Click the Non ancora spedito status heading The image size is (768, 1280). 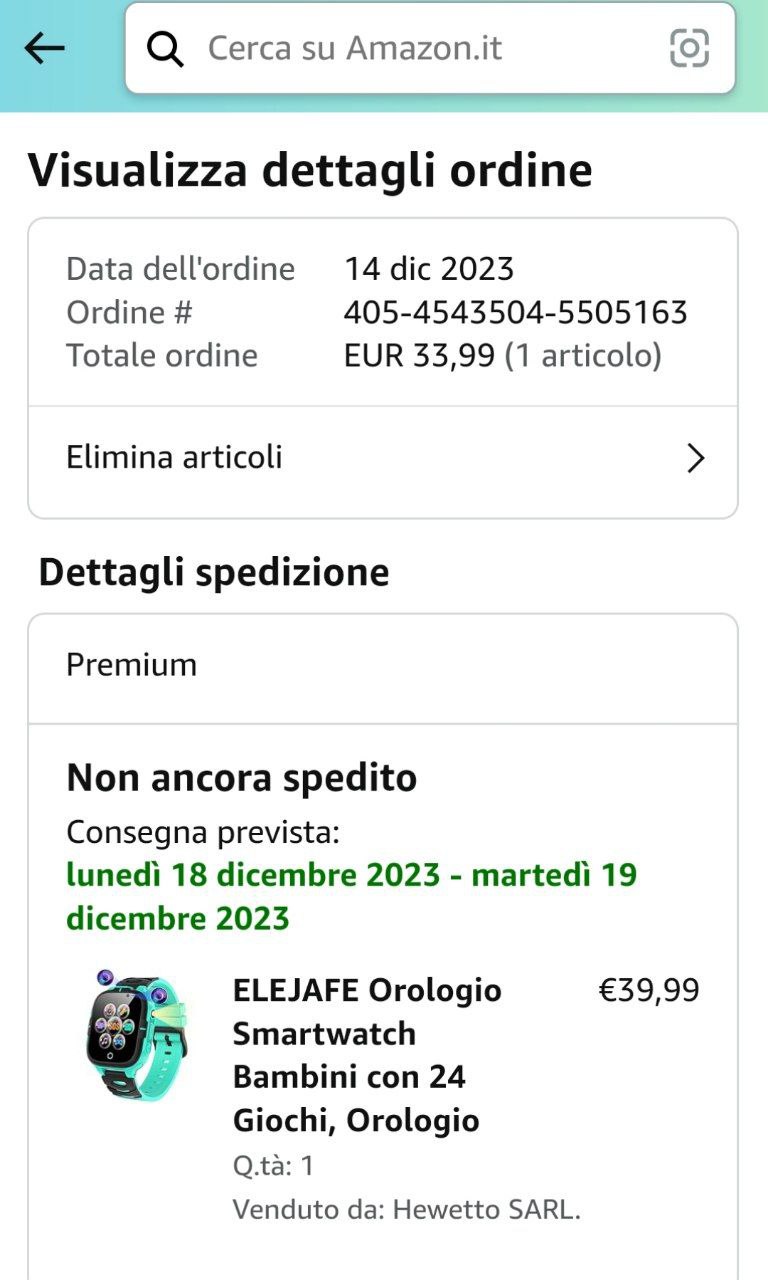[242, 778]
